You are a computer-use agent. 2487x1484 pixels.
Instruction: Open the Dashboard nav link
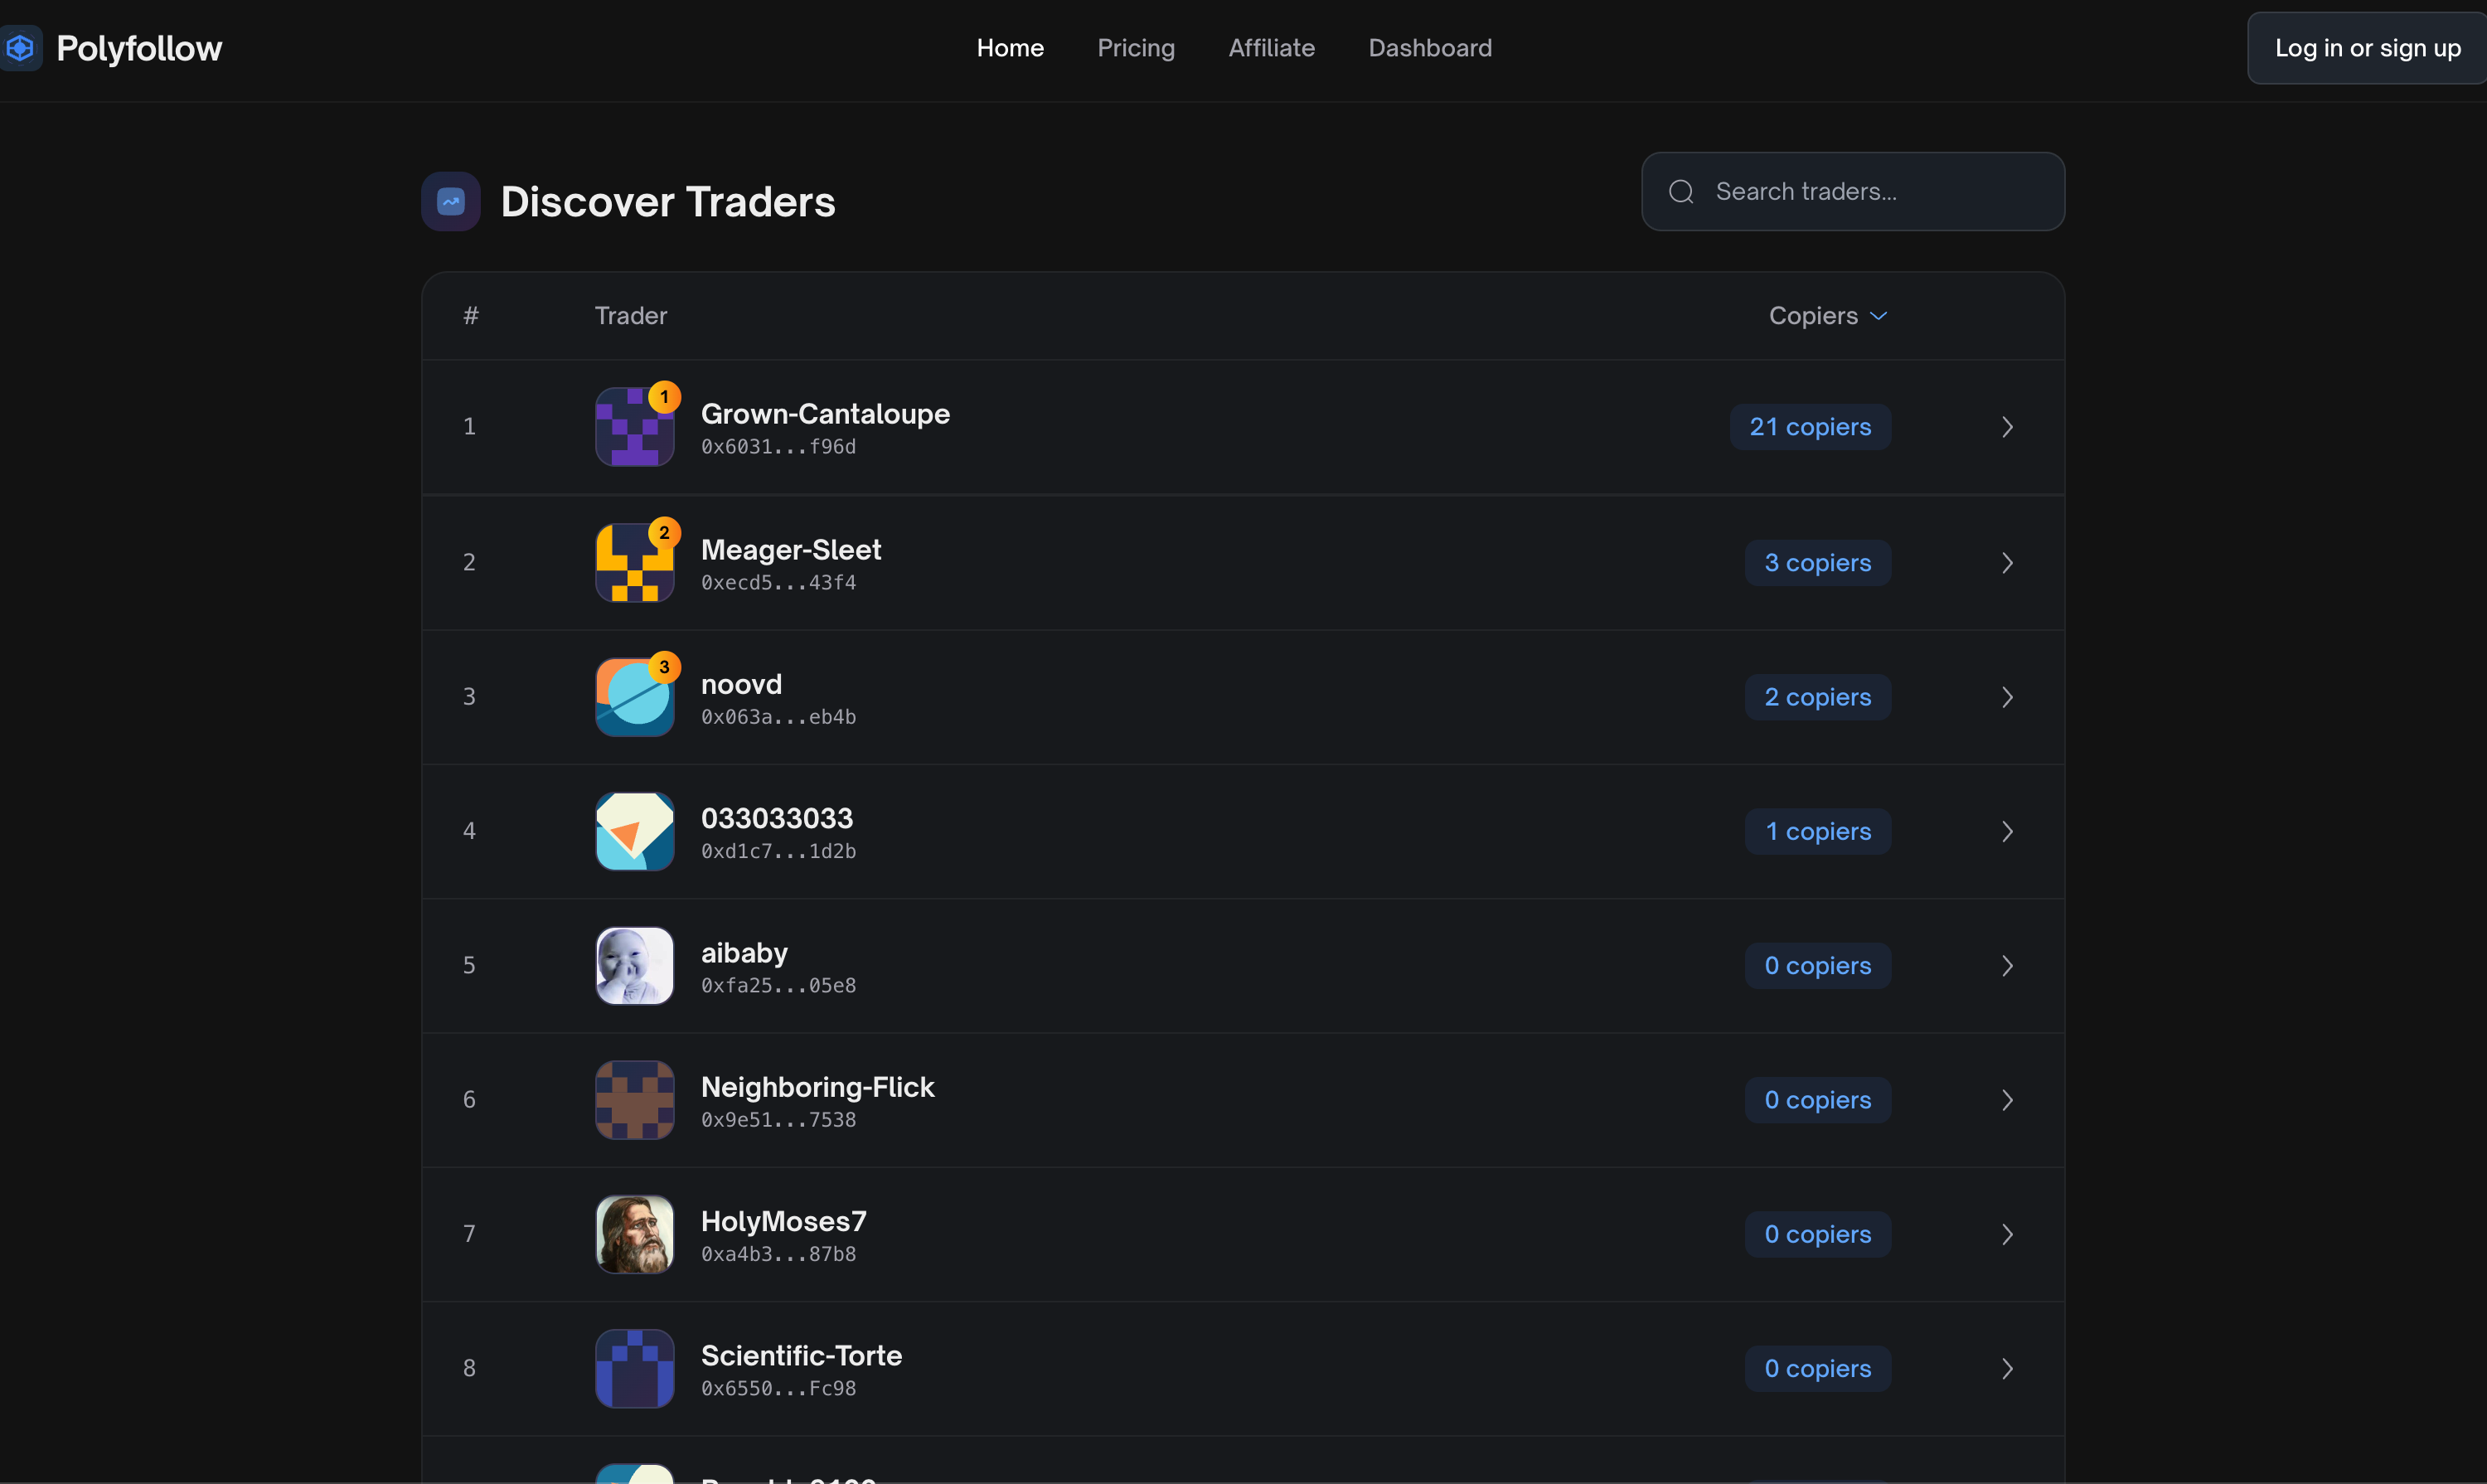point(1430,48)
